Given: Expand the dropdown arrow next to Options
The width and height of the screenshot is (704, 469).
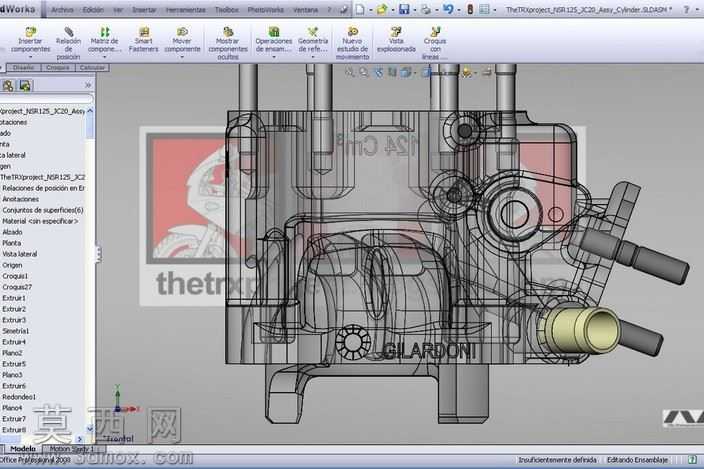Looking at the screenshot, I should (495, 10).
